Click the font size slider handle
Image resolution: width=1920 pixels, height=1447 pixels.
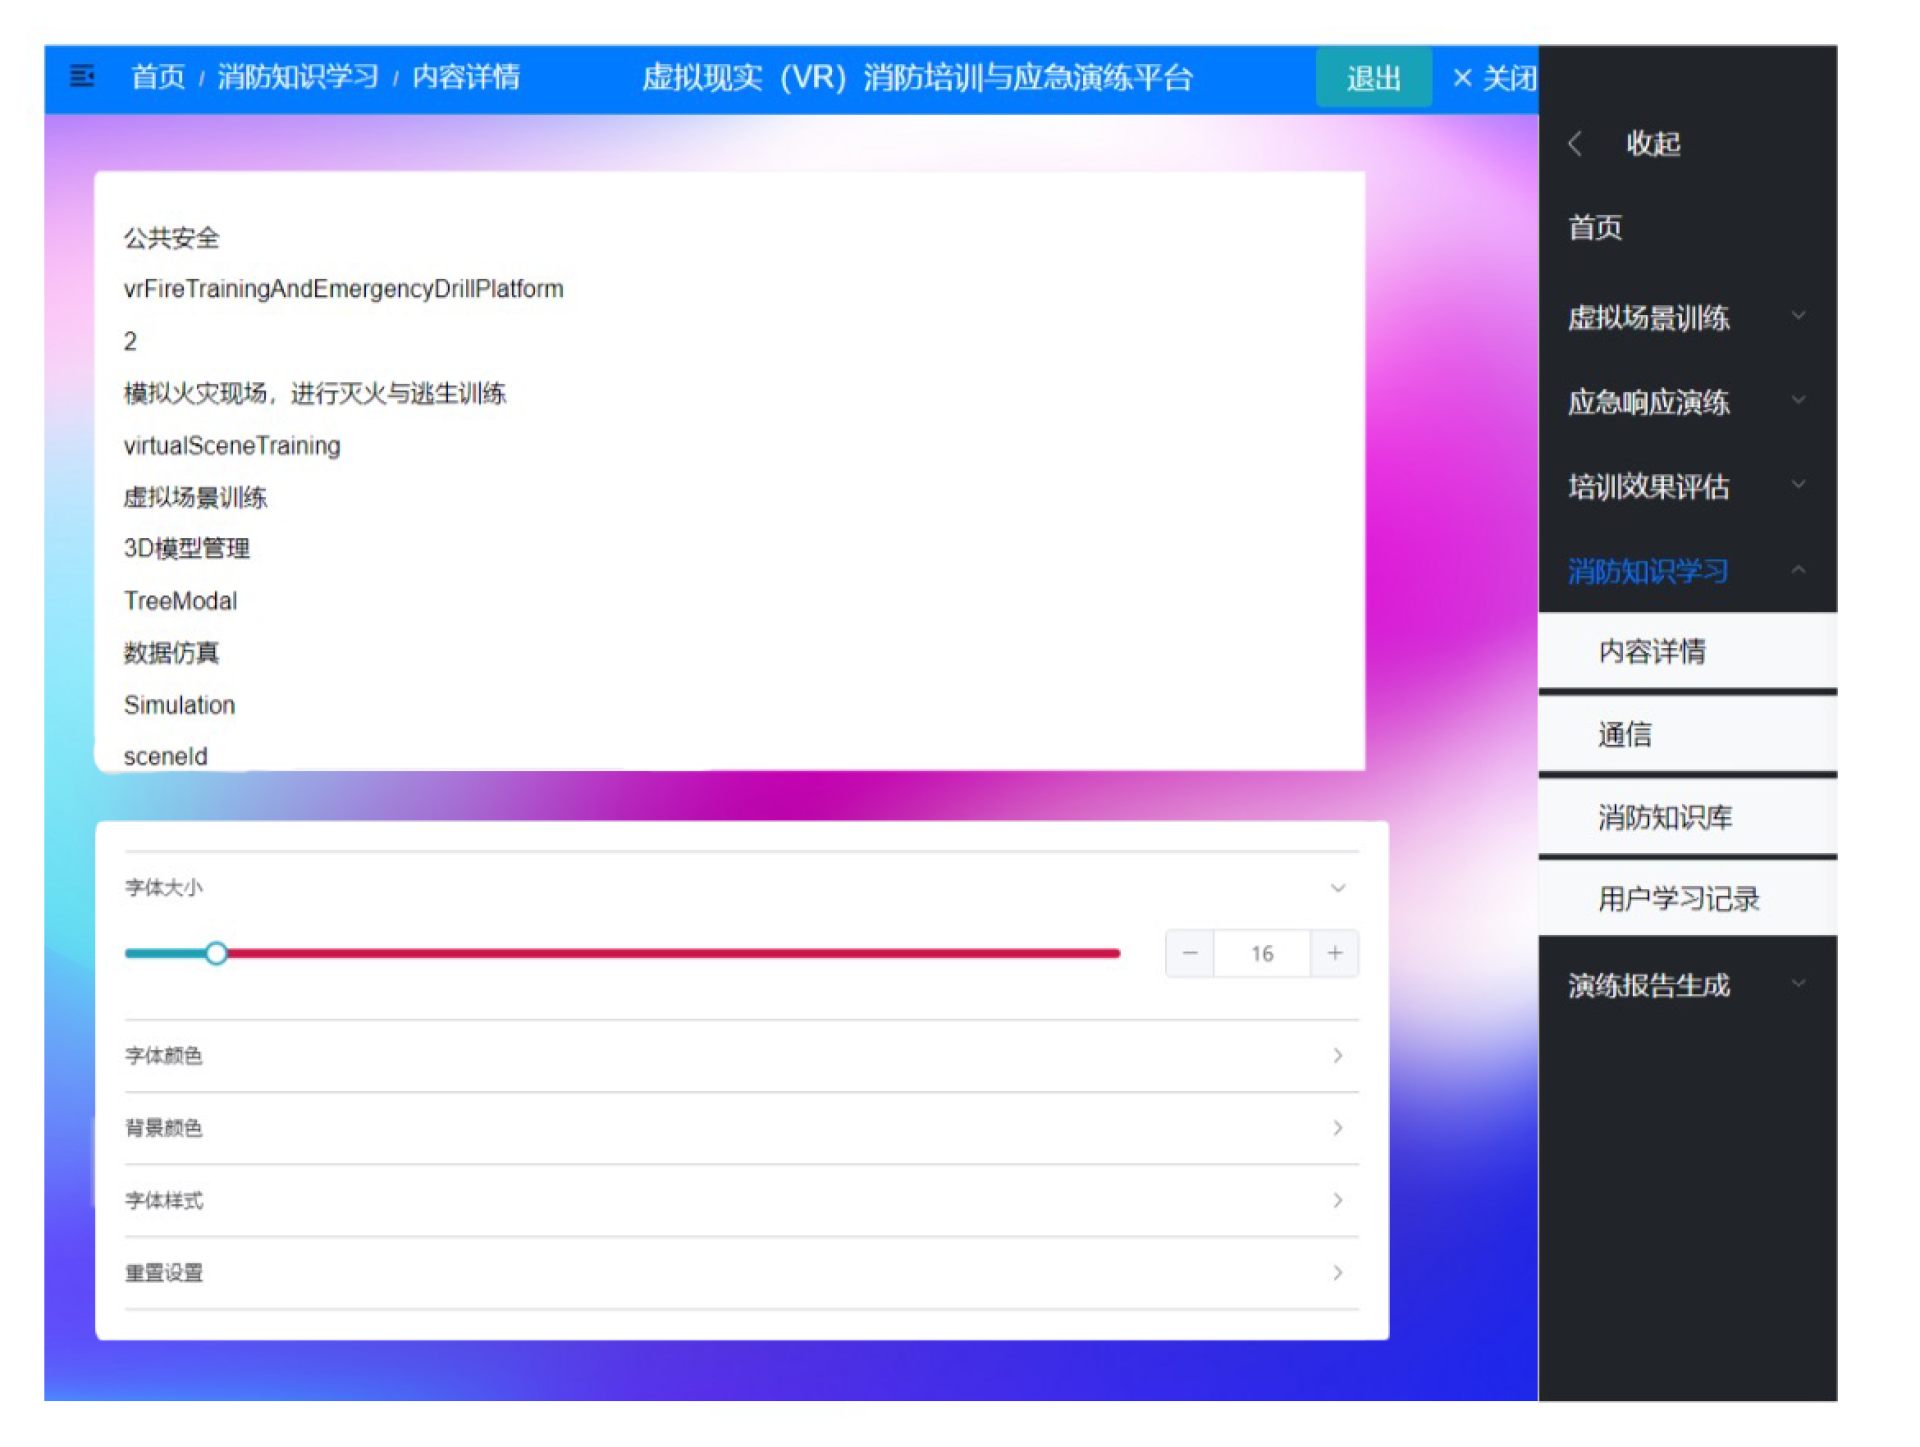coord(216,953)
